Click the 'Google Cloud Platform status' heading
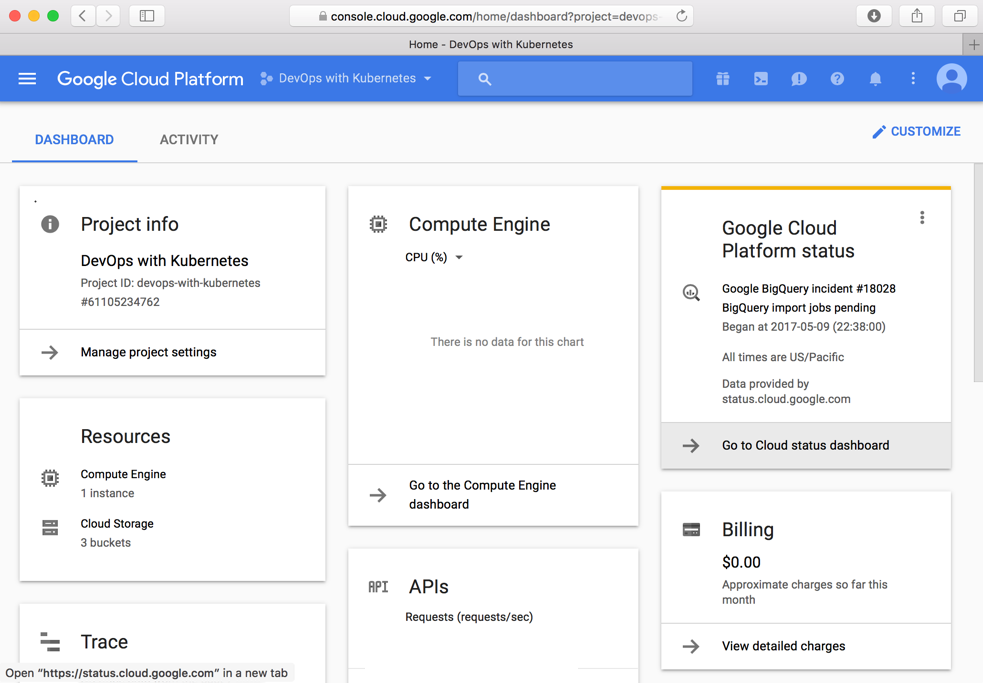This screenshot has width=983, height=683. [x=788, y=239]
